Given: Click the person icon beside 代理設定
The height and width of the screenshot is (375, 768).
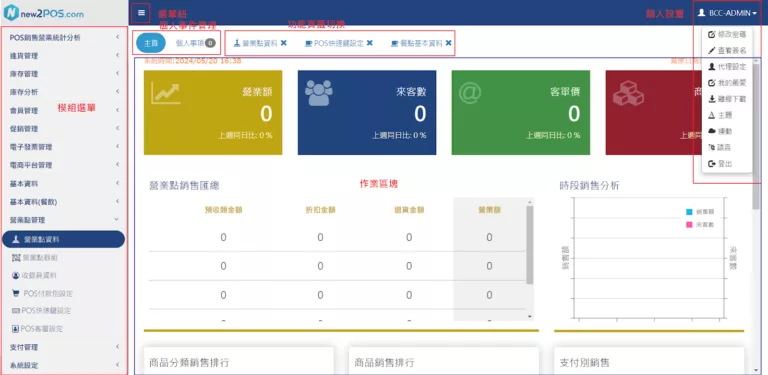Looking at the screenshot, I should coord(712,67).
